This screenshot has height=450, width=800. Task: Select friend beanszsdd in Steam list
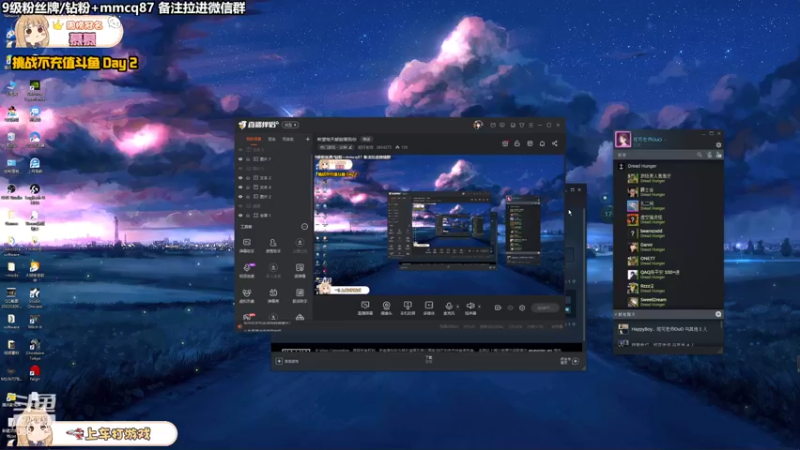coord(668,233)
